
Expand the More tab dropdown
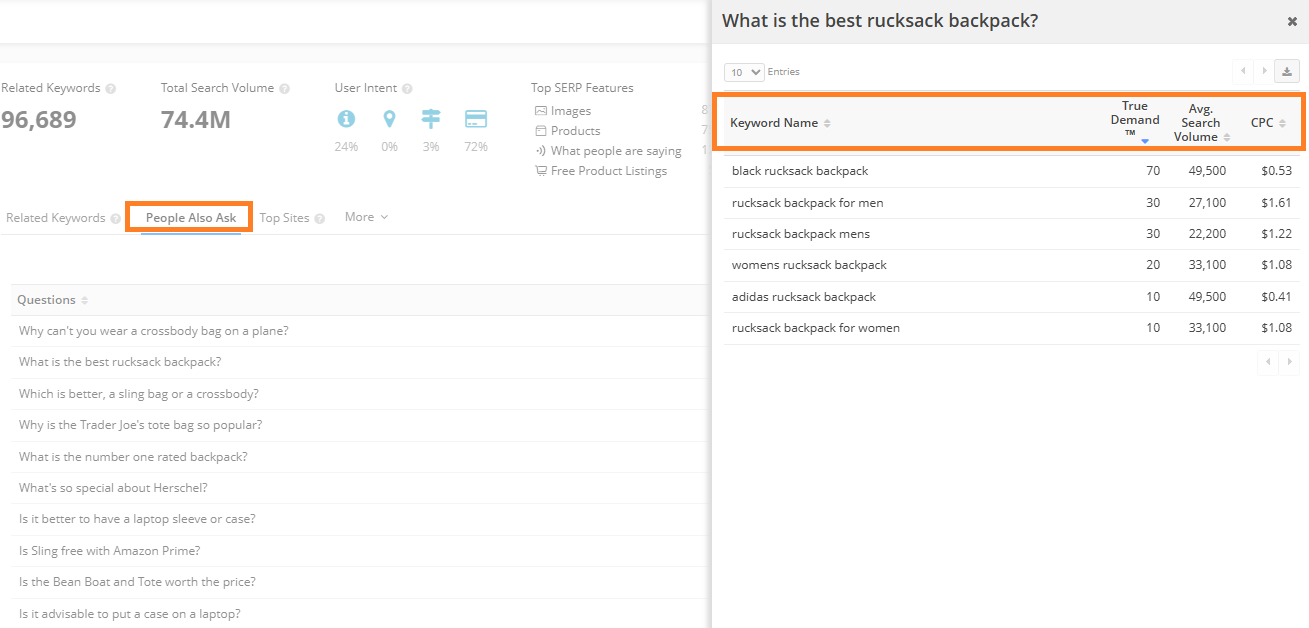tap(366, 217)
